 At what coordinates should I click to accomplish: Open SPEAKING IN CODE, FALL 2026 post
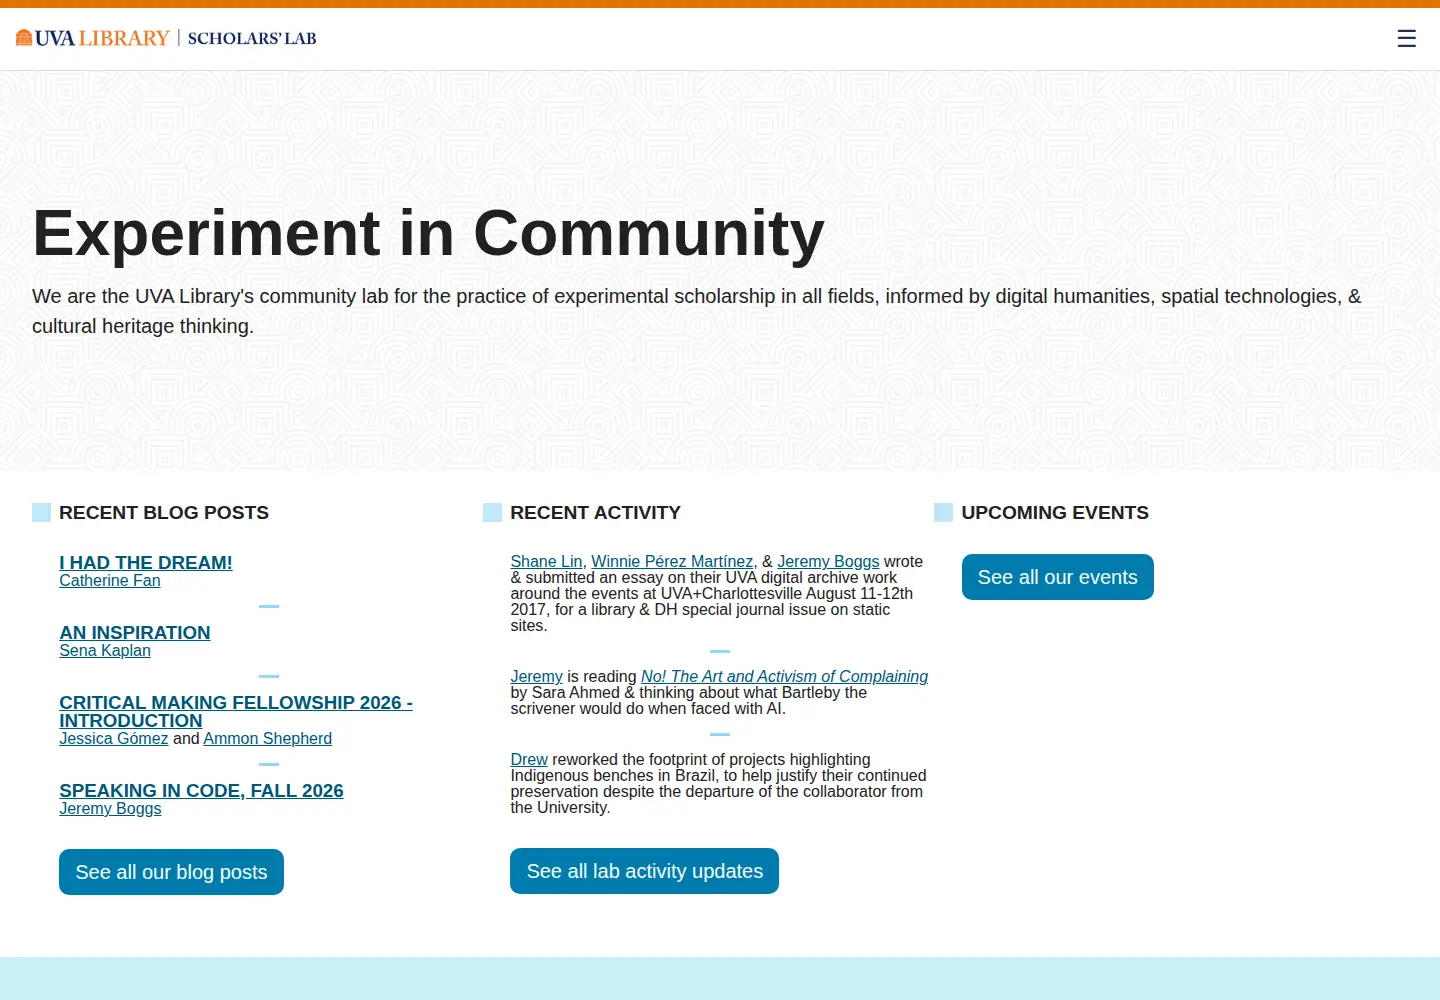click(201, 791)
